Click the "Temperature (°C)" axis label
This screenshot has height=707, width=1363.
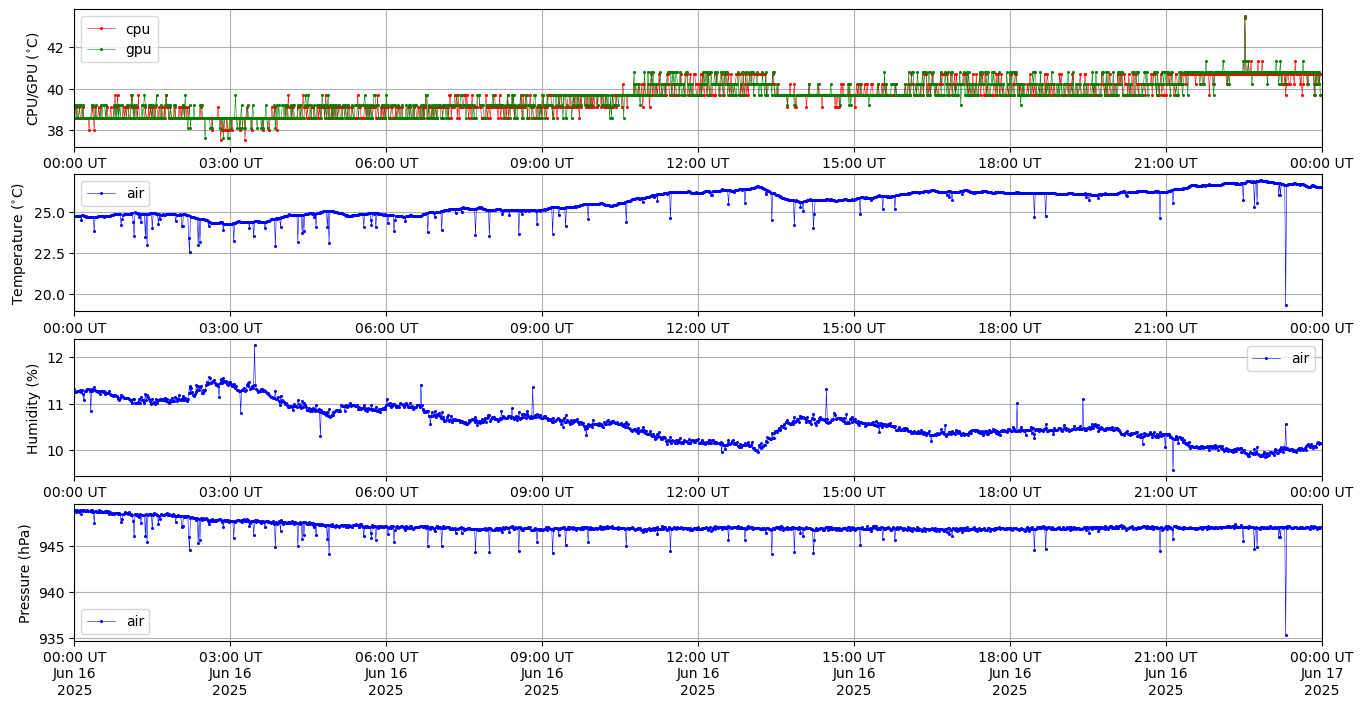18,243
